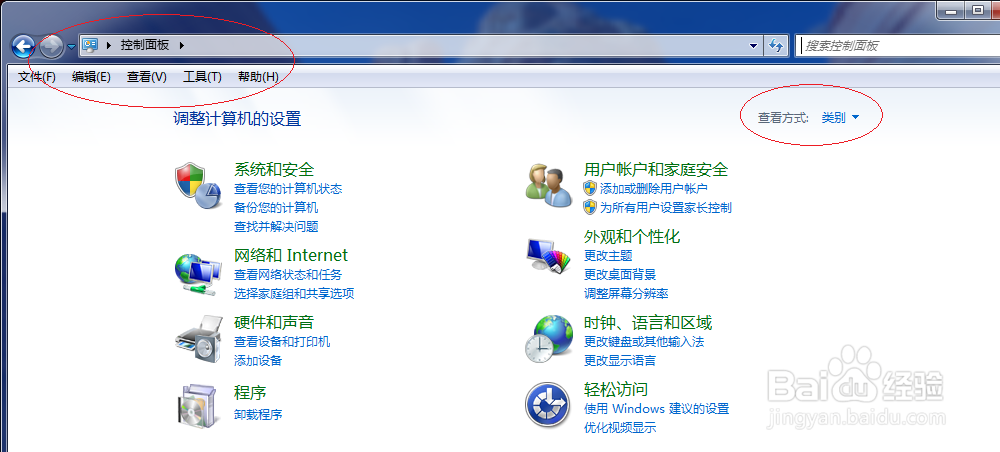Click the 程序 disc box icon

coord(196,406)
